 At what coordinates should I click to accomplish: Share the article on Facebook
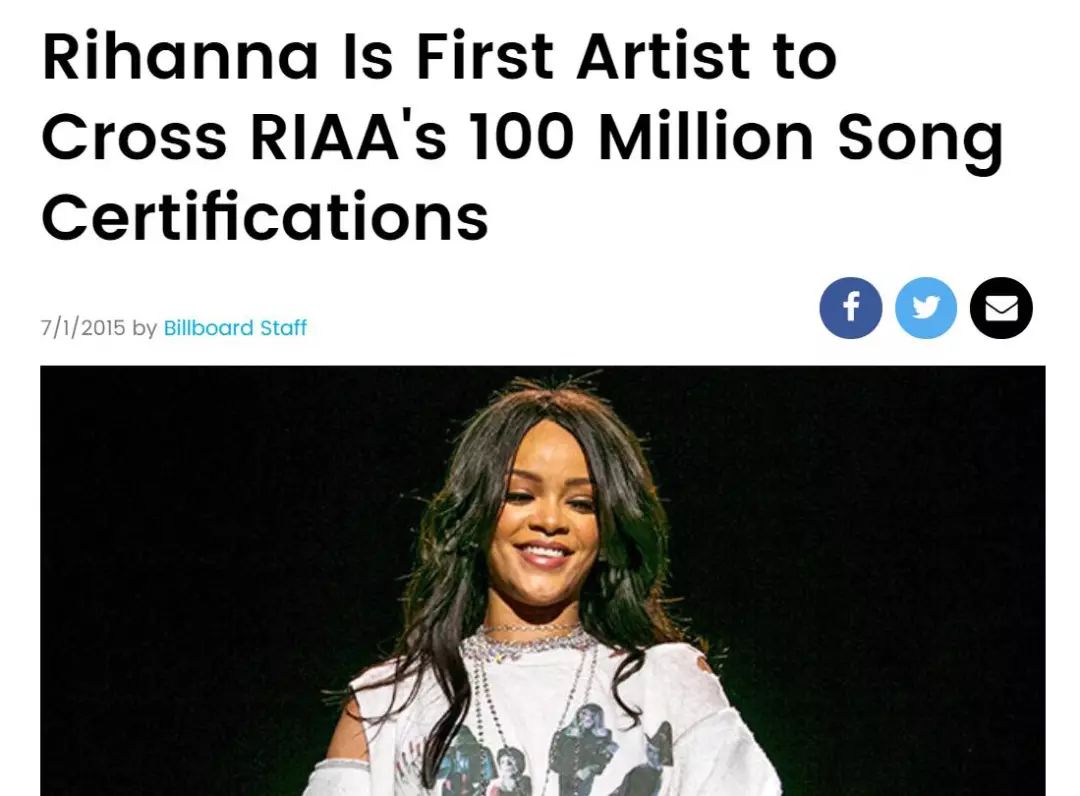850,308
